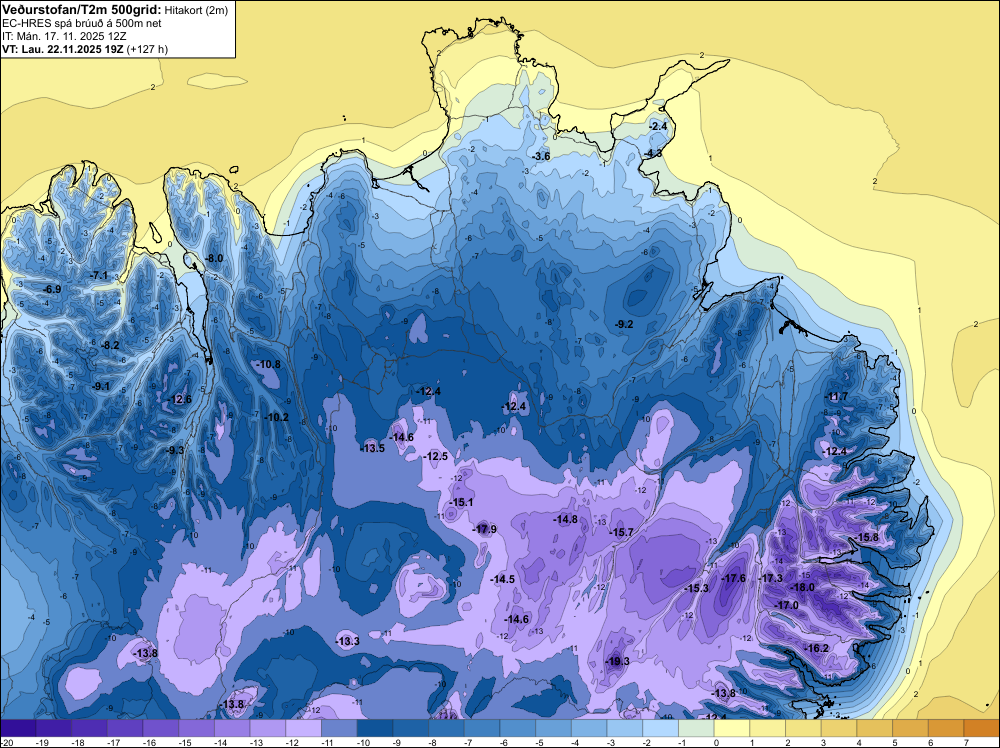Click the initial time 'IT: Mán. 17. 11. 2025 12Z'
The image size is (1000, 748).
tap(64, 36)
